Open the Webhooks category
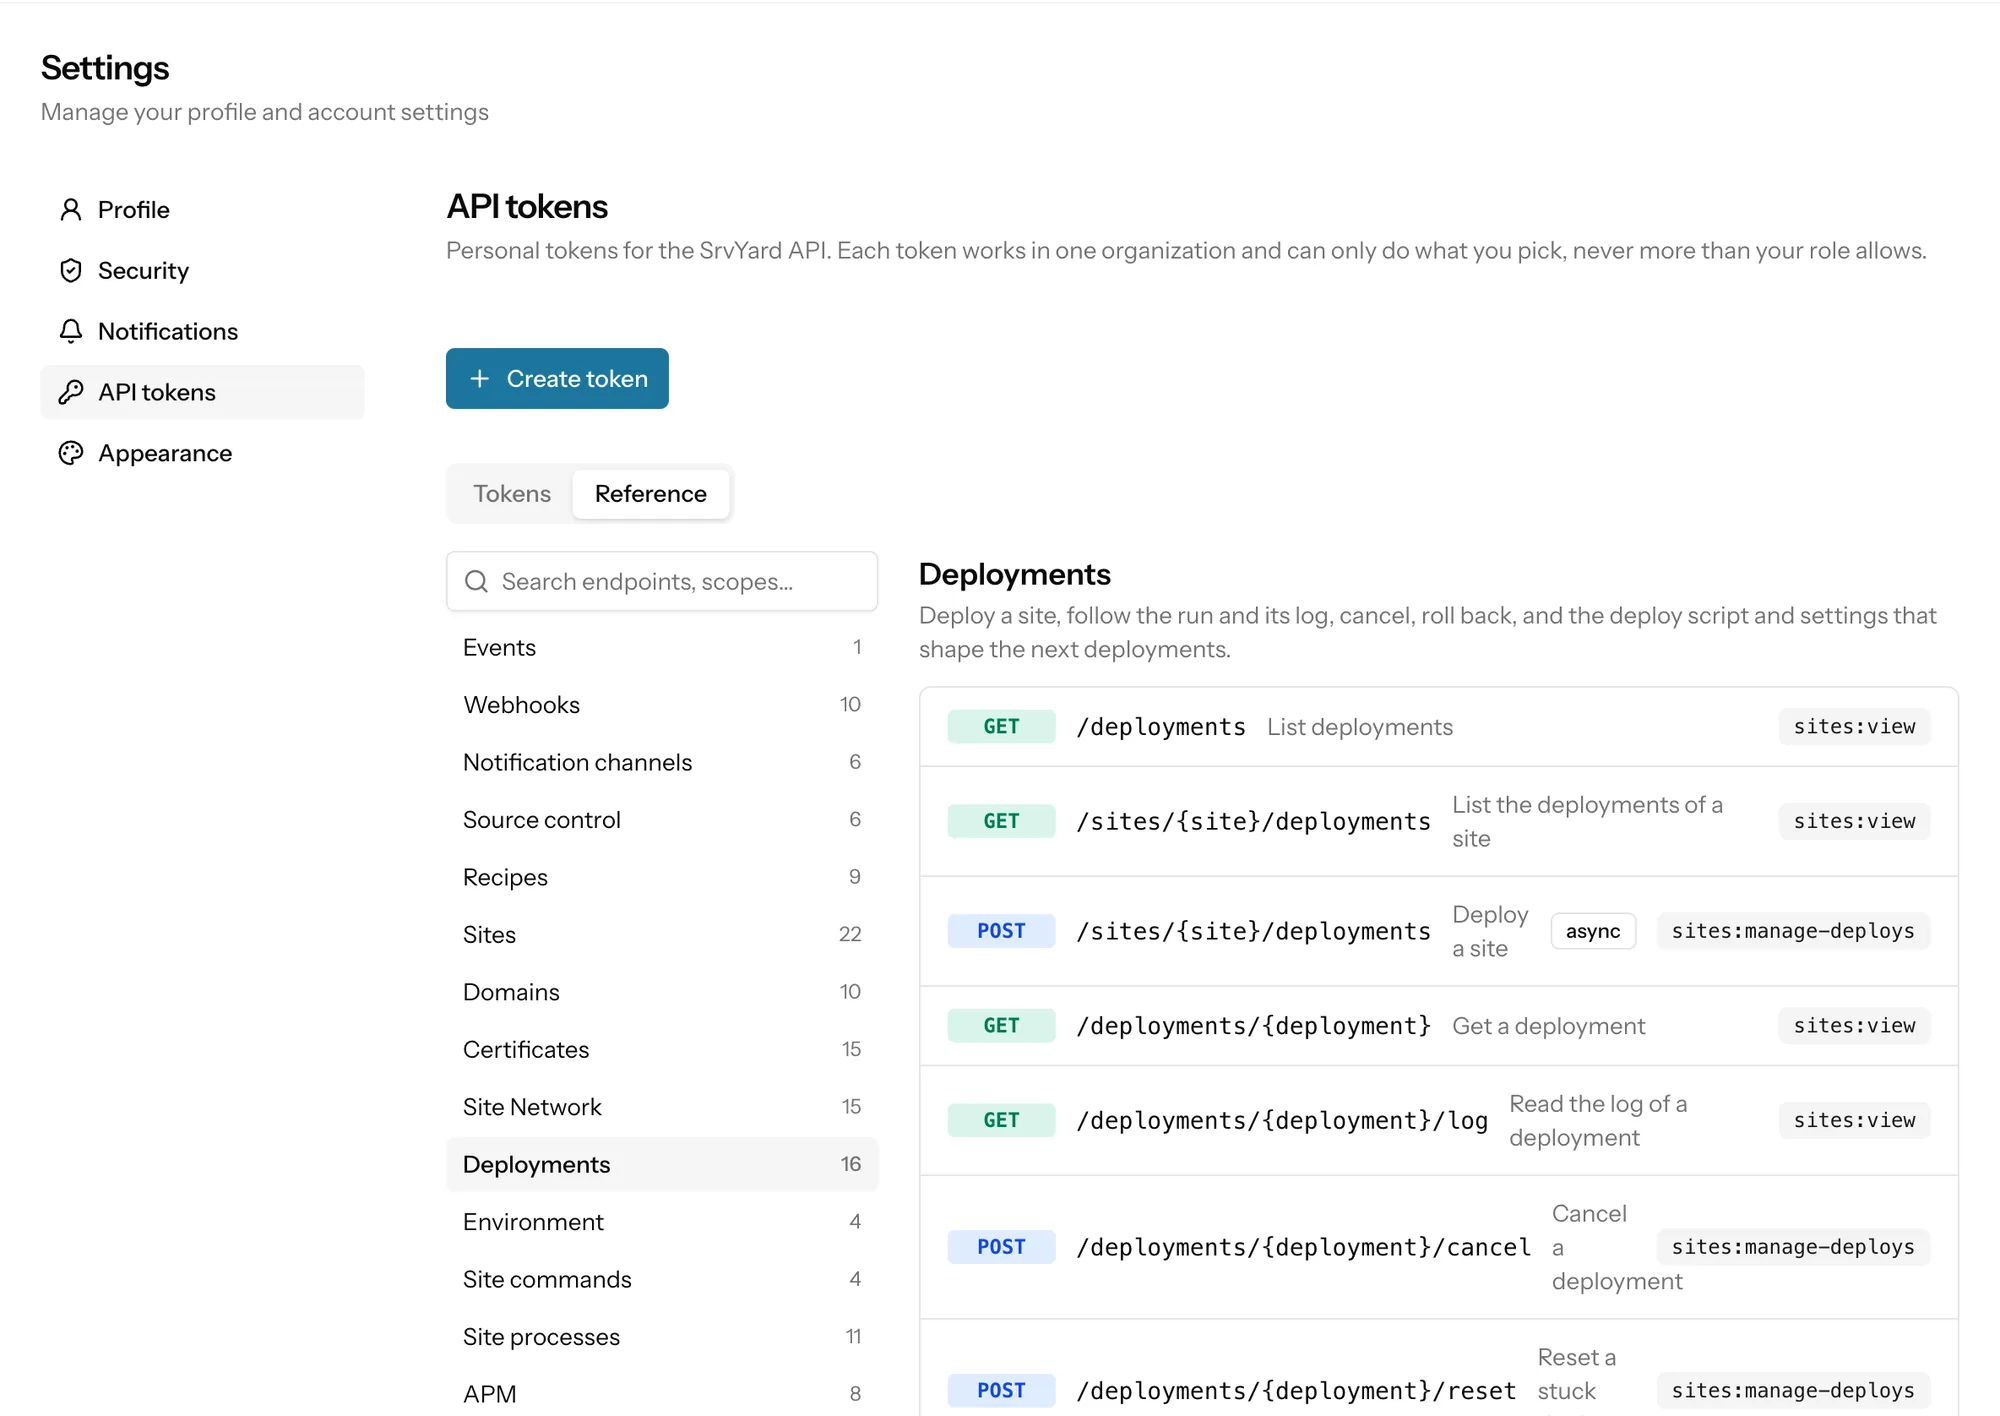This screenshot has height=1416, width=2000. [x=662, y=705]
